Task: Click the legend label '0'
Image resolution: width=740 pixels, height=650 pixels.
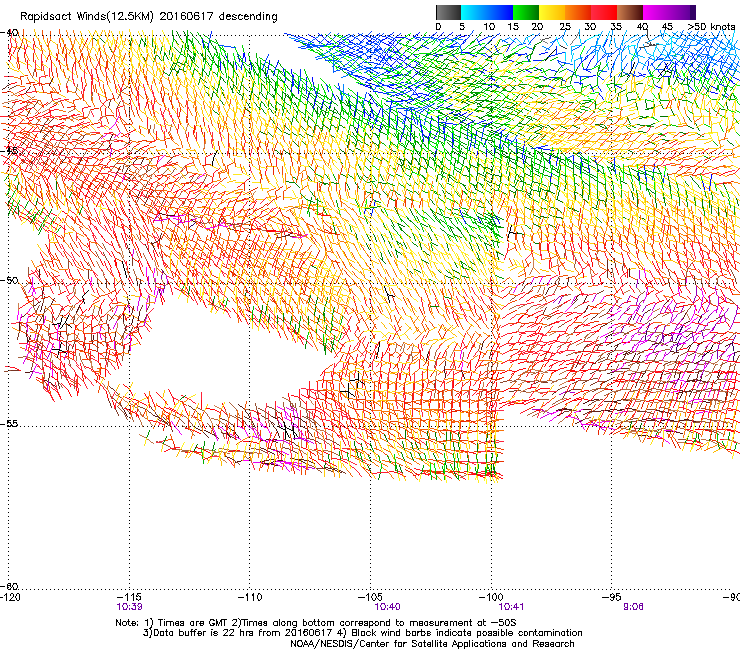Action: (x=438, y=27)
